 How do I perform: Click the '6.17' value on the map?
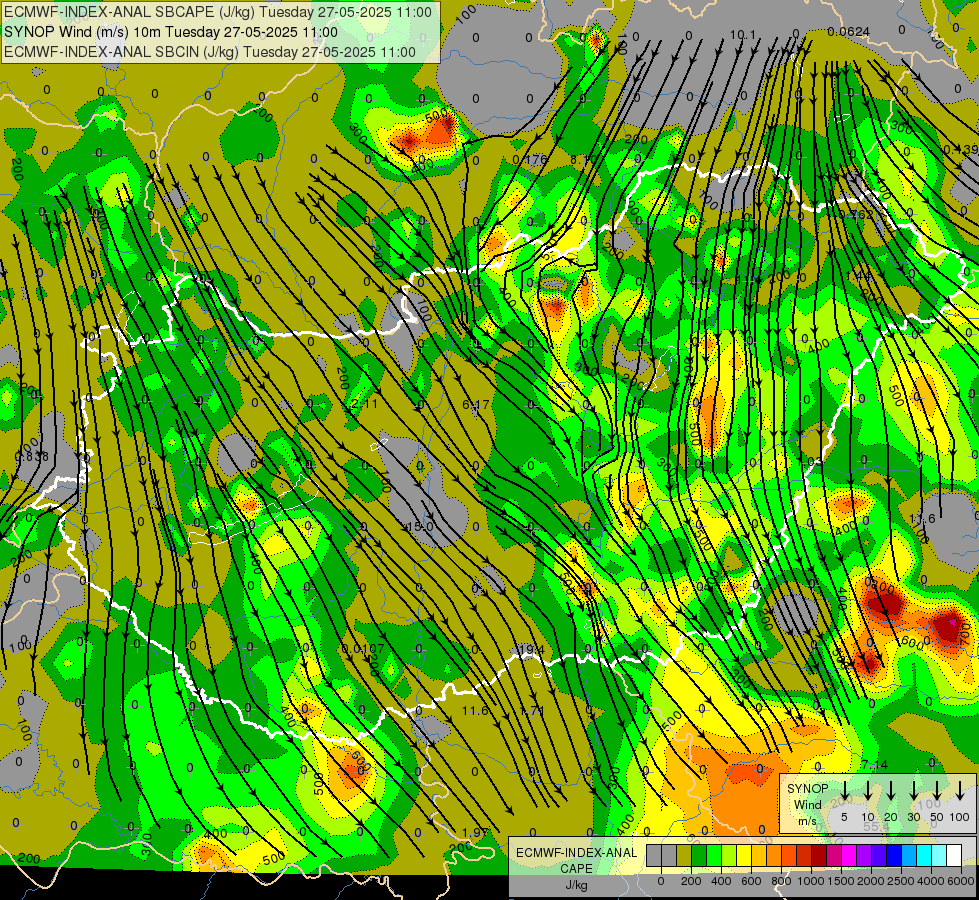476,405
